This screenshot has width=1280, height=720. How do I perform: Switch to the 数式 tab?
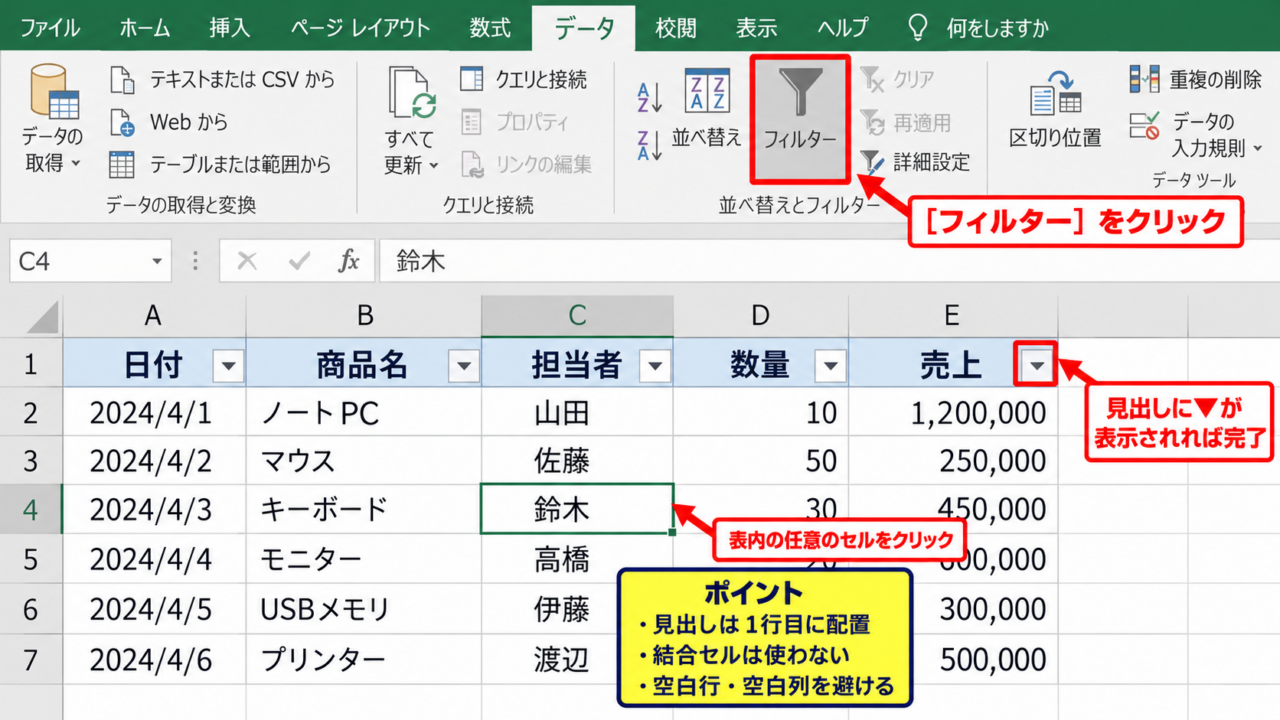tap(490, 27)
